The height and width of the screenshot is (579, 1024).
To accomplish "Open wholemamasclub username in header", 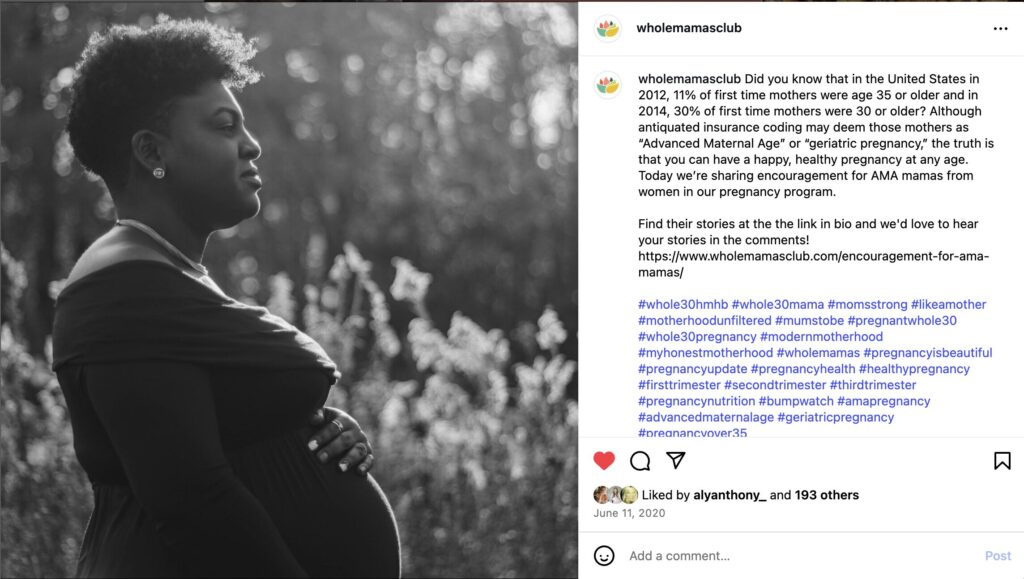I will (689, 28).
